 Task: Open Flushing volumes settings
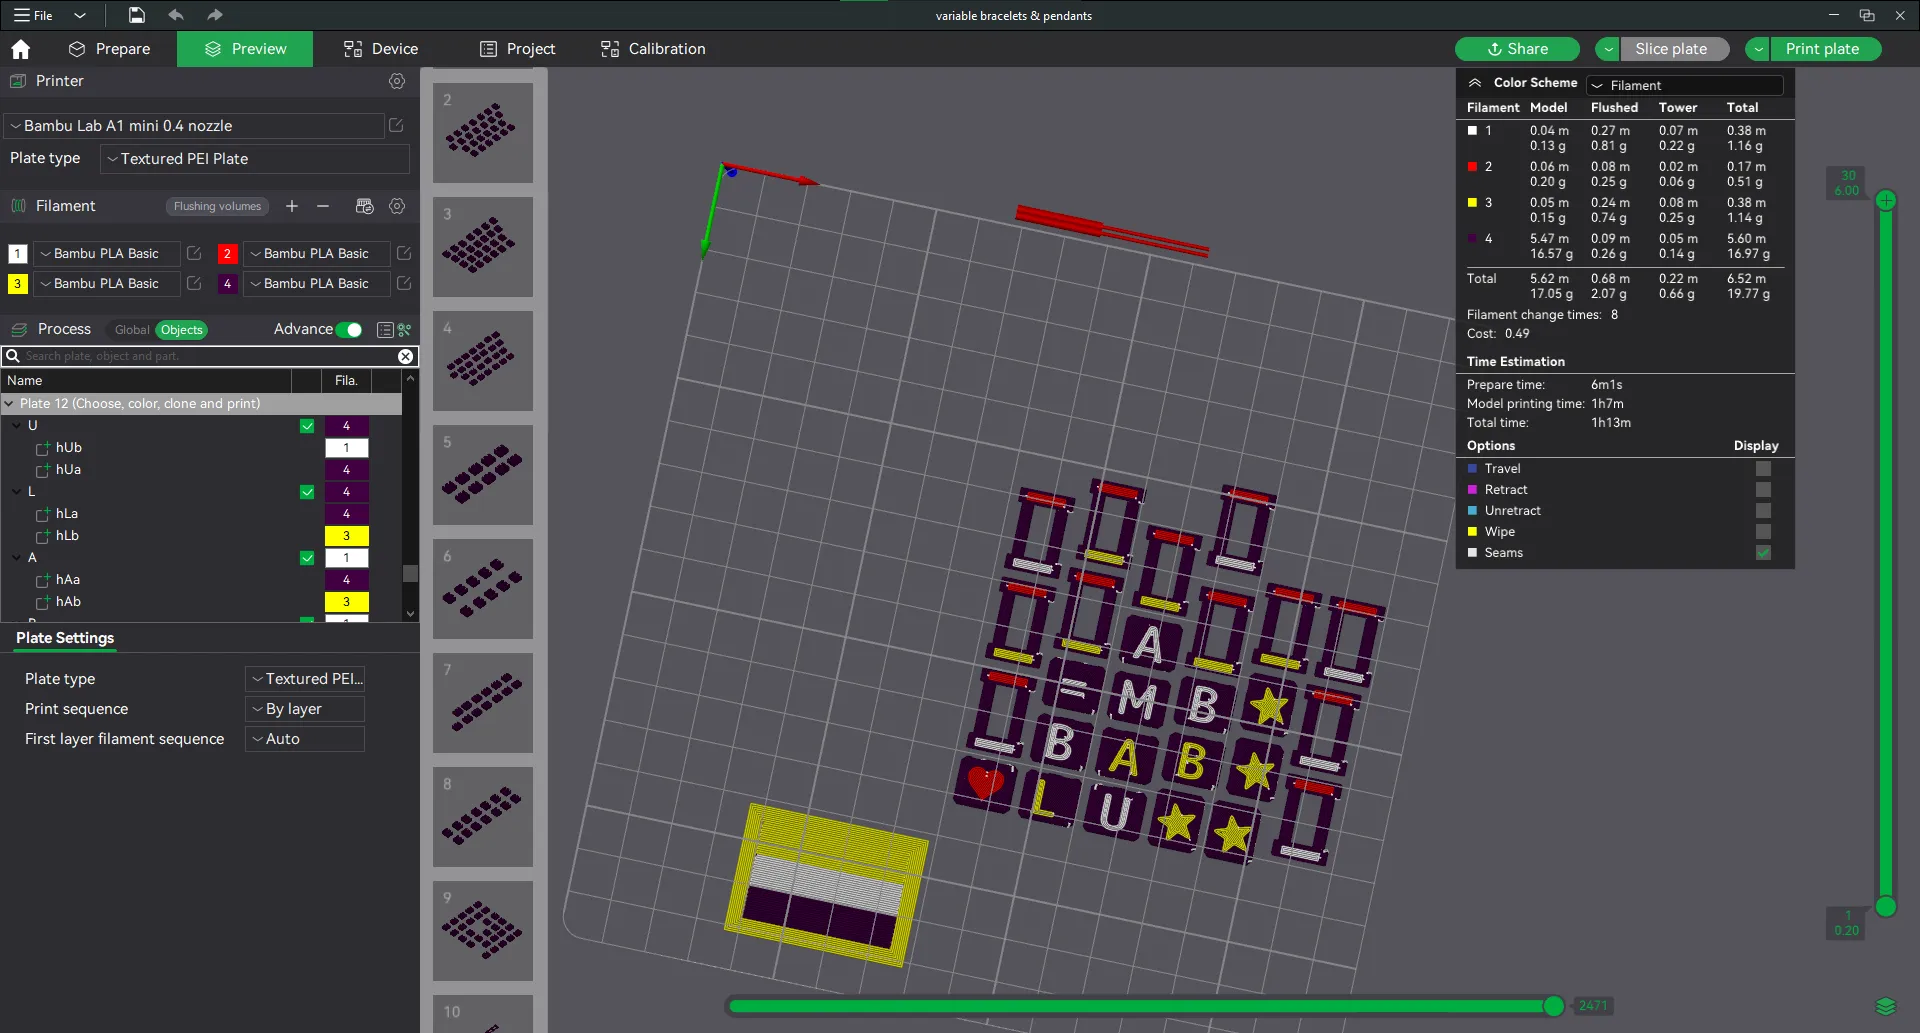[x=217, y=206]
